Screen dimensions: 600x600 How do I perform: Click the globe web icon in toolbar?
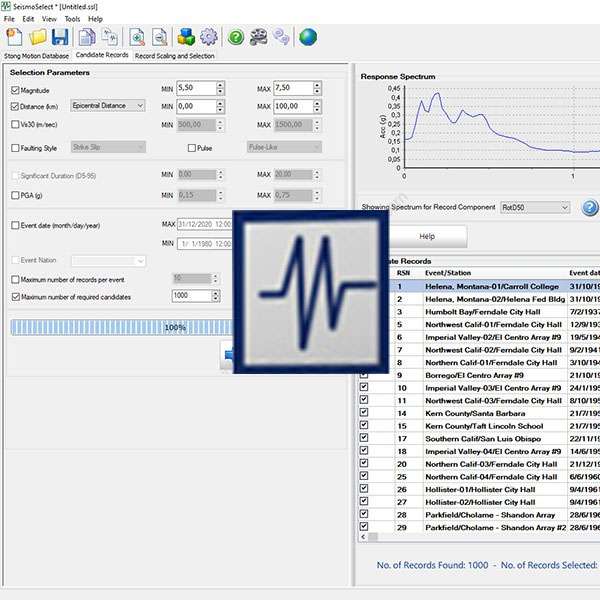[x=308, y=38]
